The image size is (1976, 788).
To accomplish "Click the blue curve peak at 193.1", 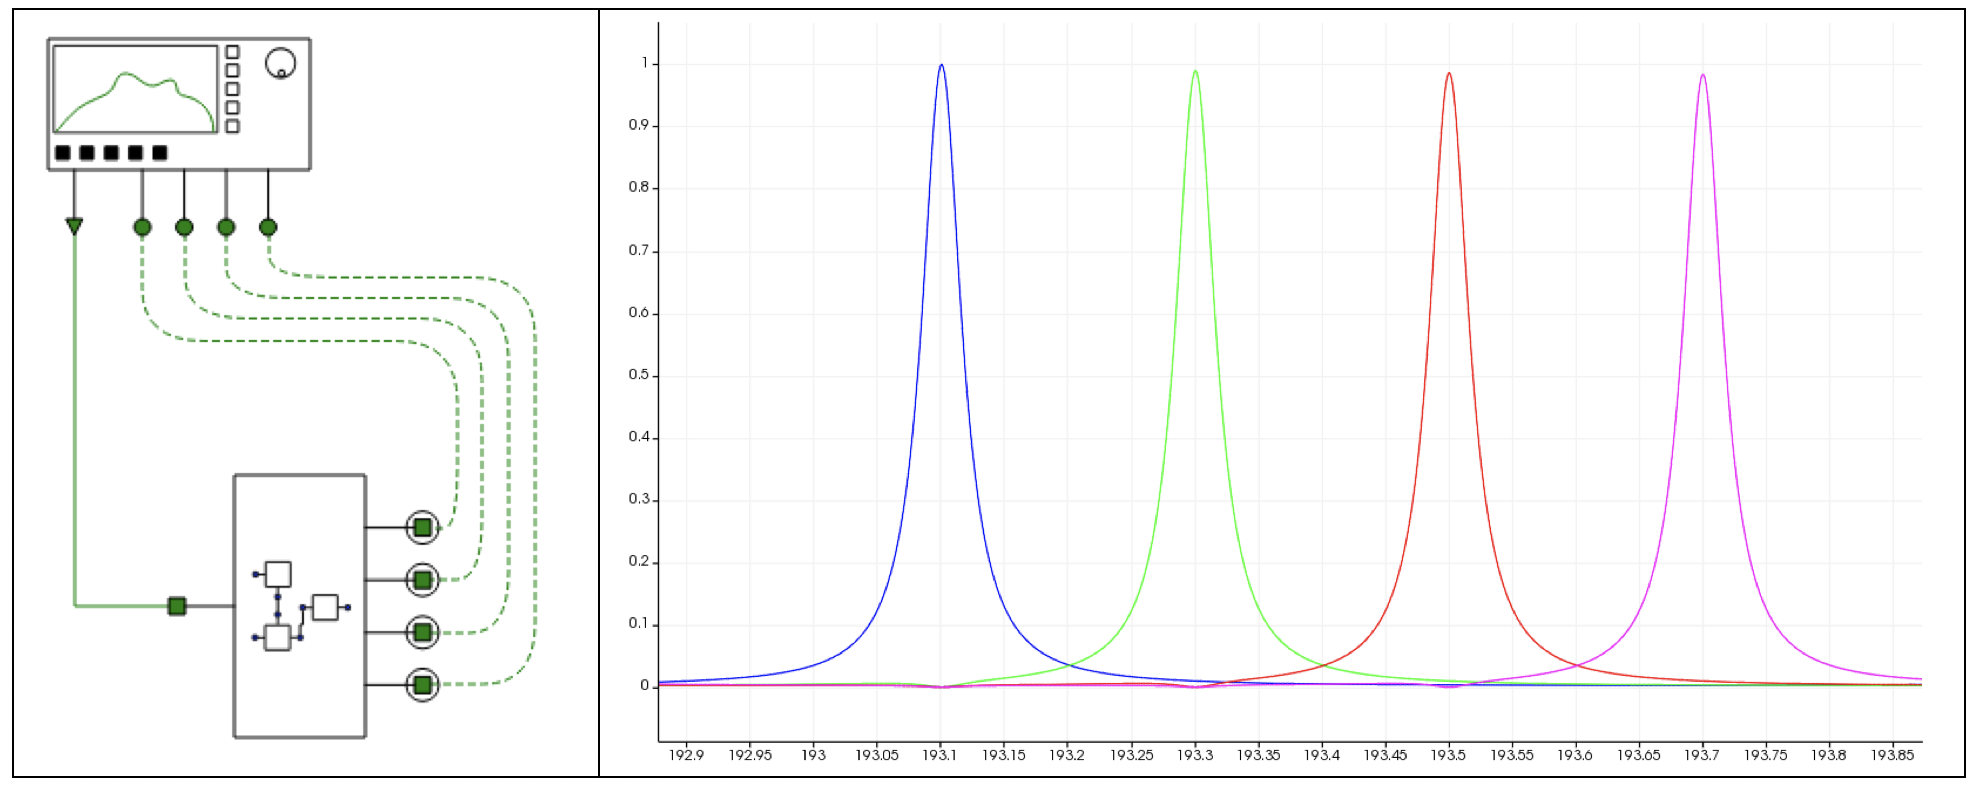I will point(941,66).
